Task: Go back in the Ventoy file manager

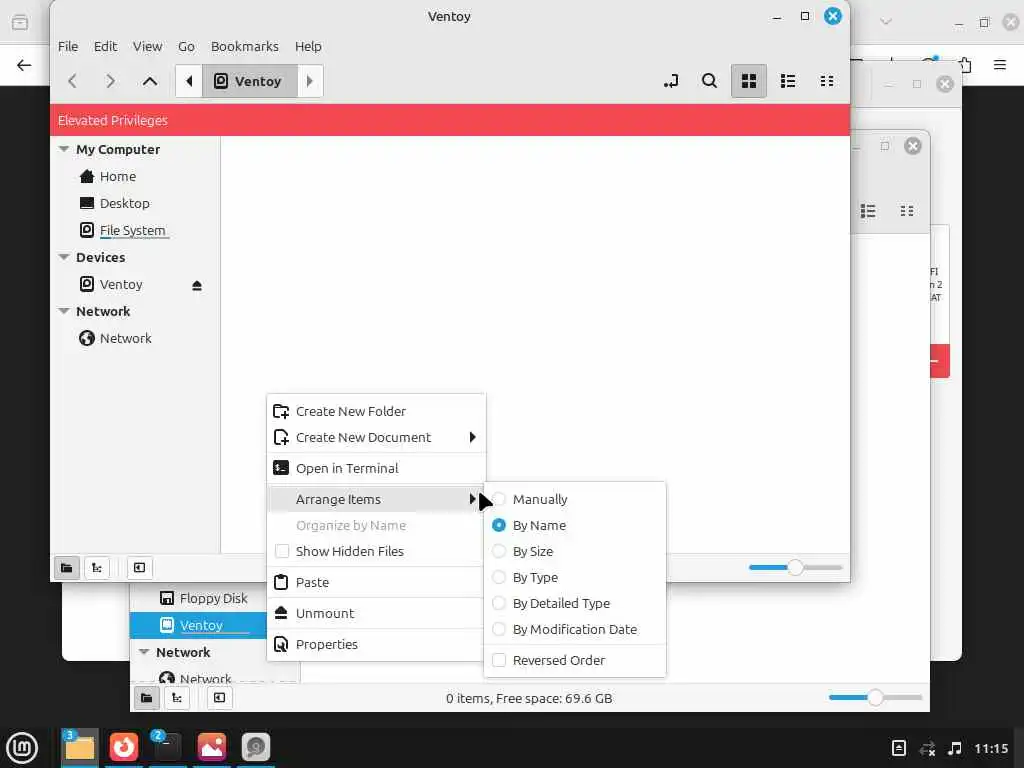Action: tap(72, 81)
